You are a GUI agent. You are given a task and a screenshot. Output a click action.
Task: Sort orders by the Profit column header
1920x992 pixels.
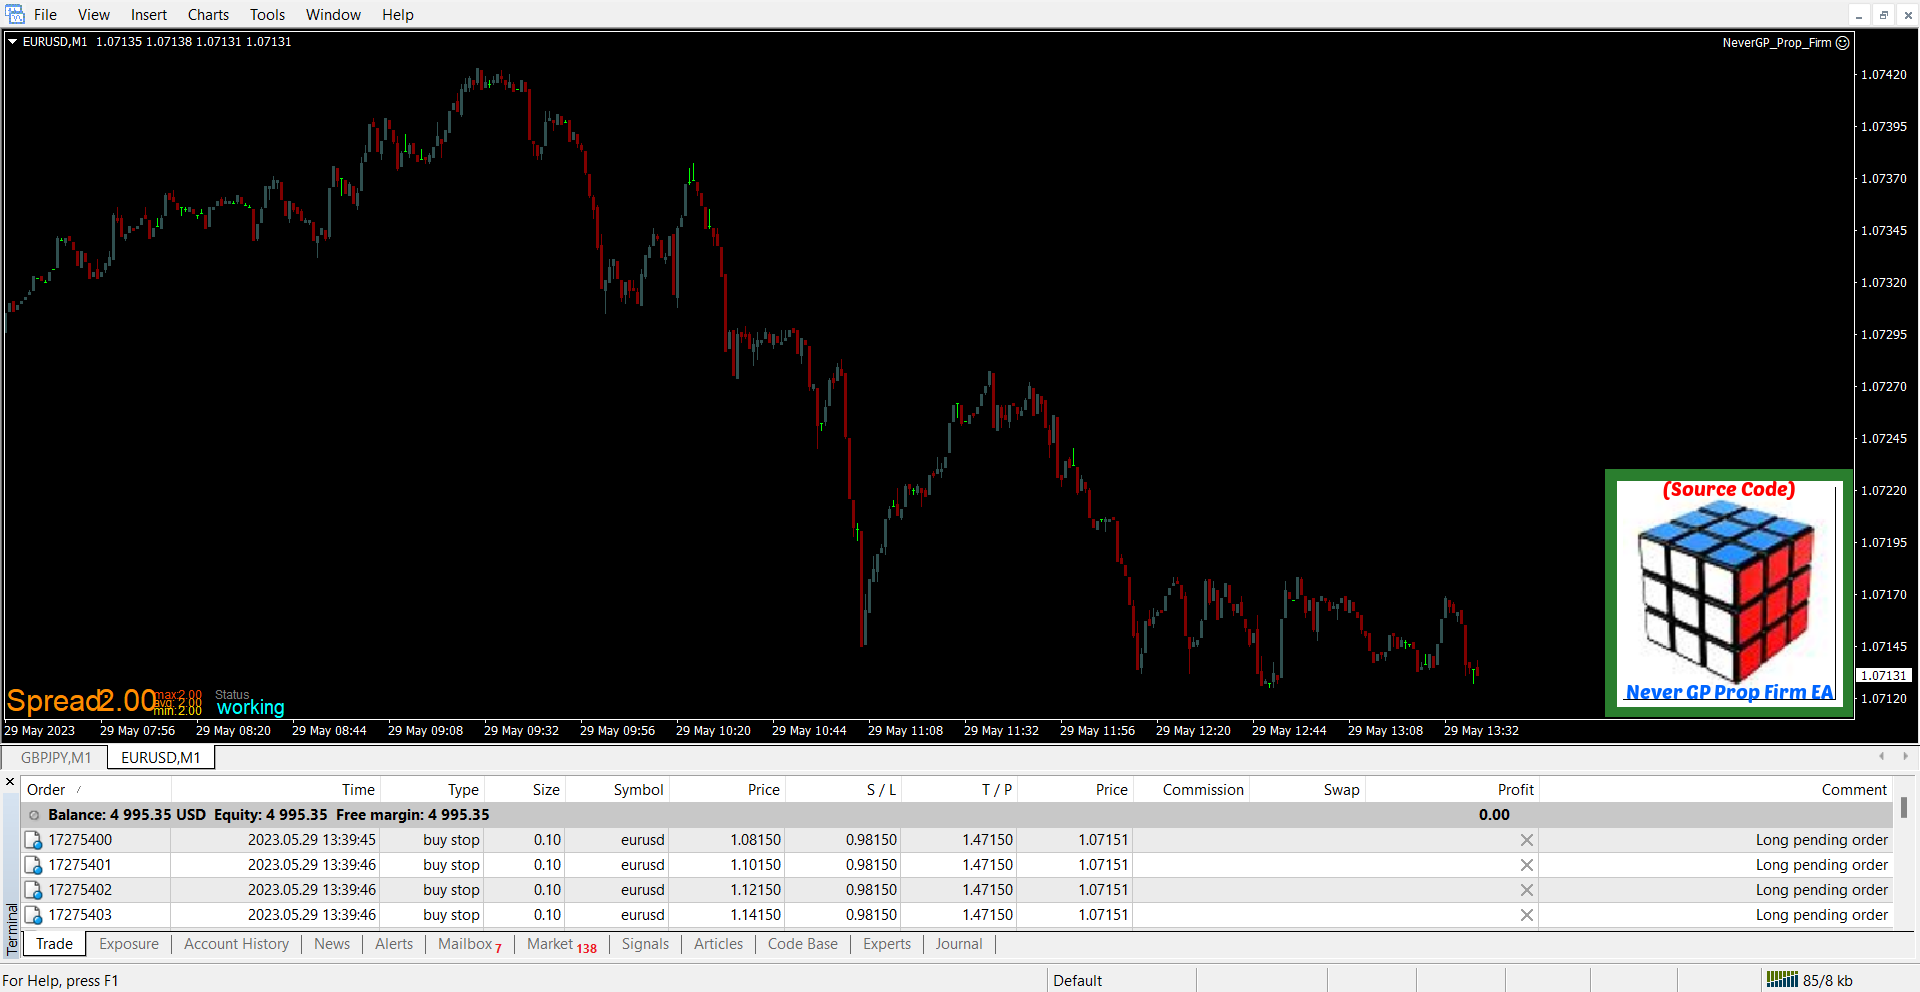(1515, 790)
